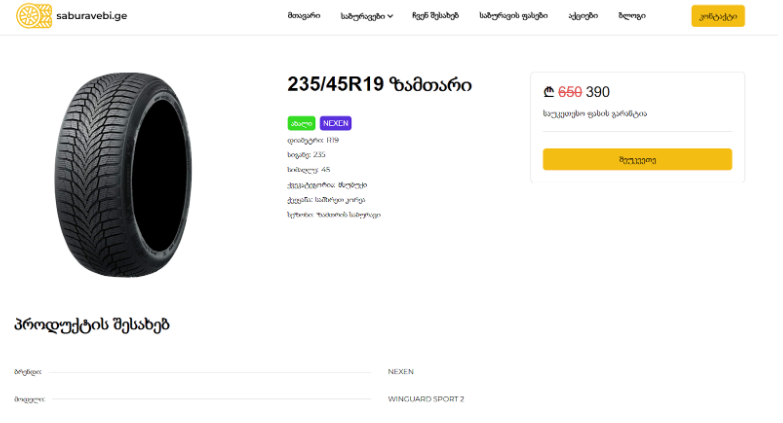This screenshot has height=423, width=783.
Task: Click WINGUARD SPORT 2 model value
Action: point(426,398)
